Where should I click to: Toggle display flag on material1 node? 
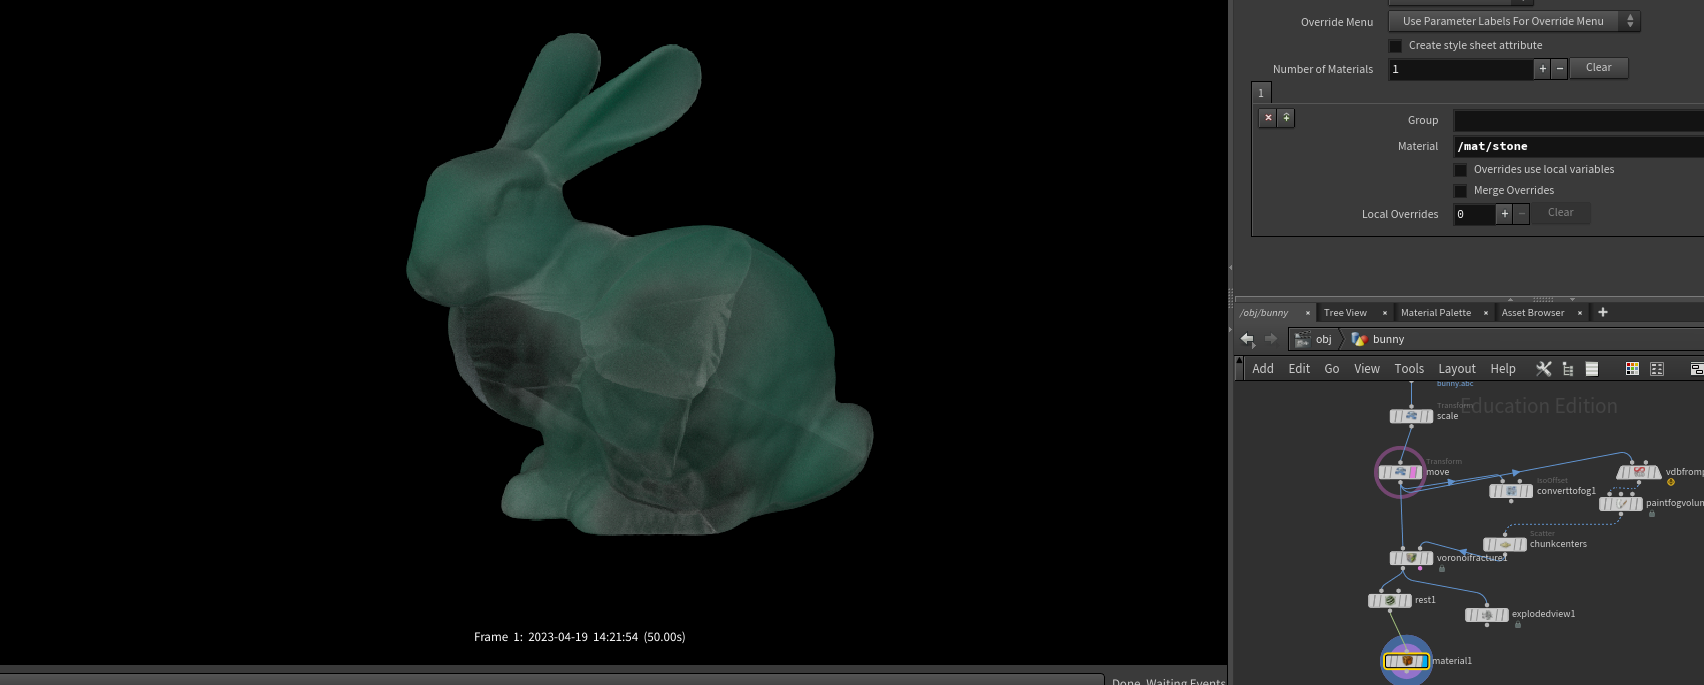tap(1424, 661)
